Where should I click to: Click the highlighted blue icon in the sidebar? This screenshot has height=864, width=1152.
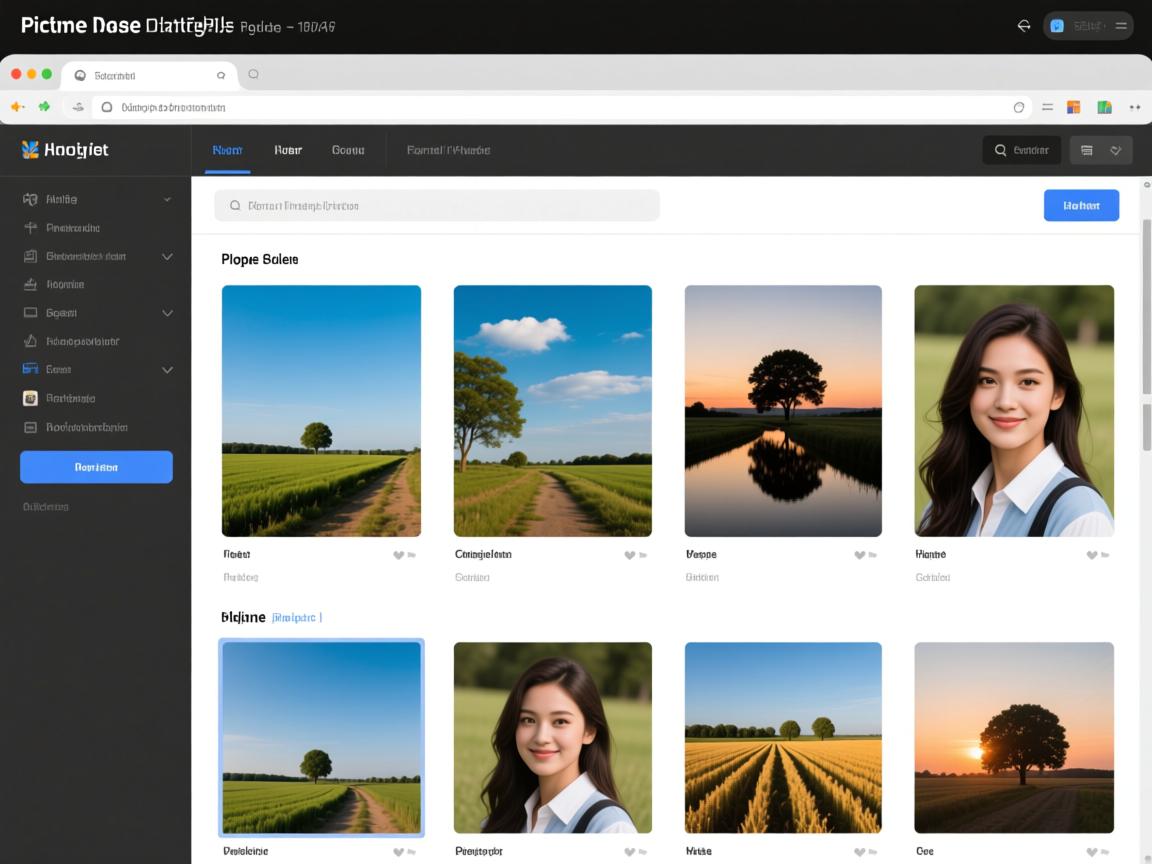tap(30, 369)
